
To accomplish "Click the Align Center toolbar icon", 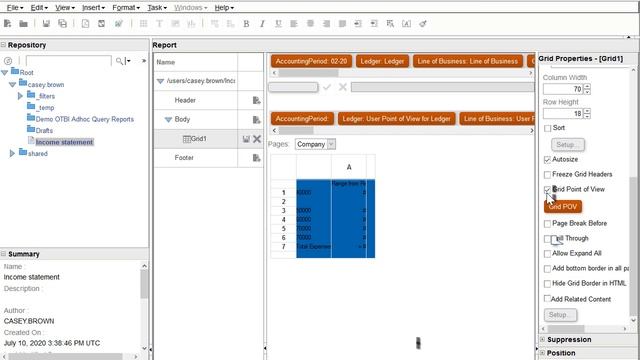I will (310, 24).
